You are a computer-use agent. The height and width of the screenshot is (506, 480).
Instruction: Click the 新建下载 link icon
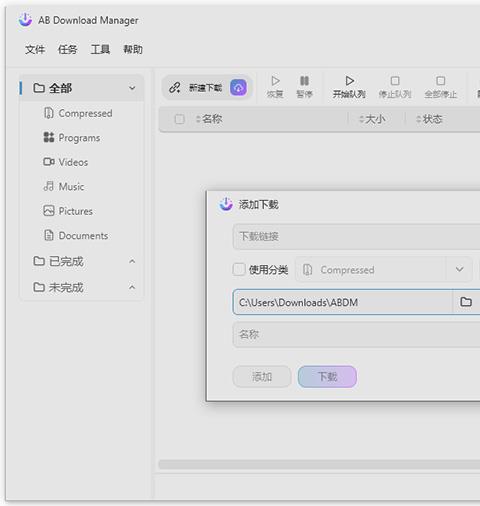[175, 88]
